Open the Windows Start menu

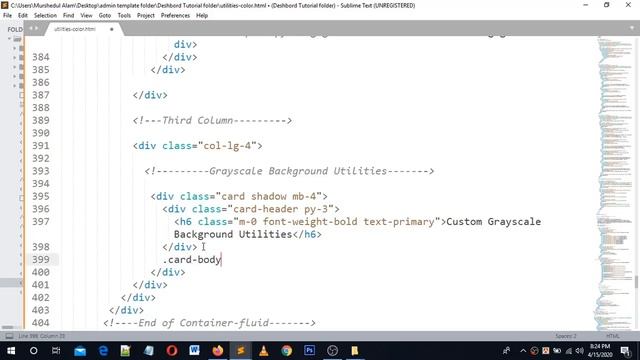[11, 351]
